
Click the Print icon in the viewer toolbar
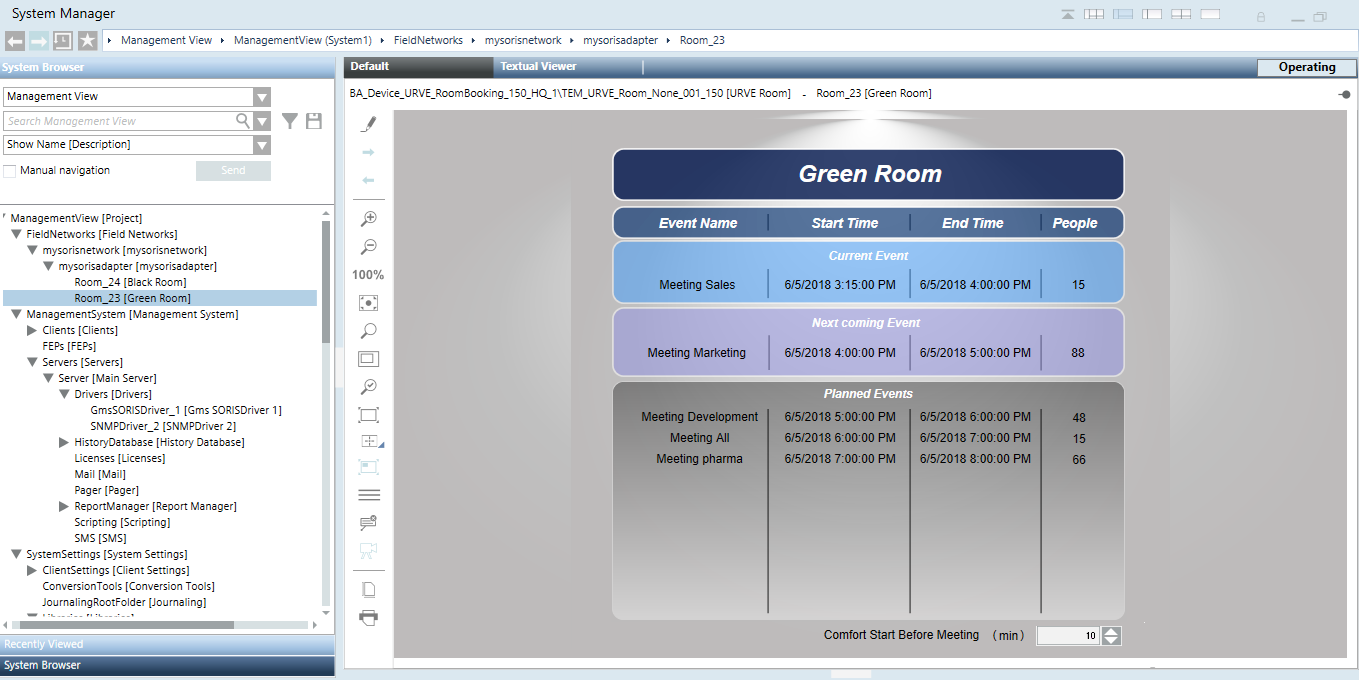pyautogui.click(x=368, y=618)
